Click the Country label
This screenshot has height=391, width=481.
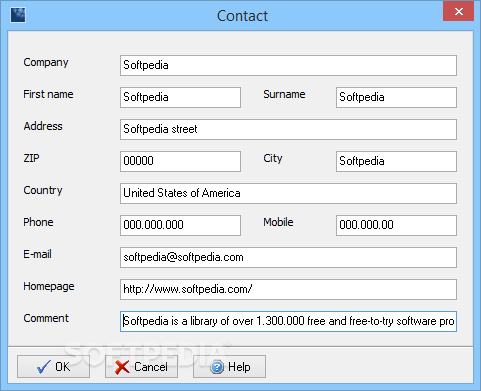pyautogui.click(x=43, y=191)
